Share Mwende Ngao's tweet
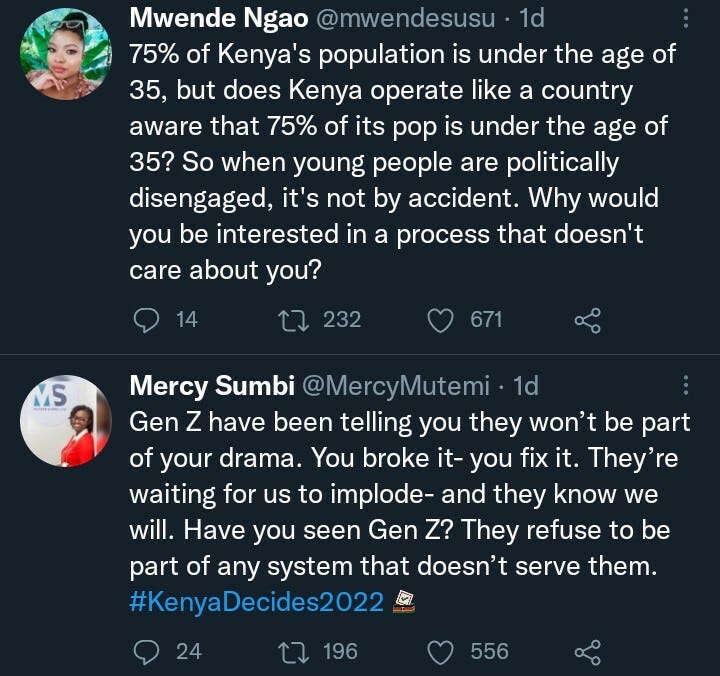The height and width of the screenshot is (676, 720). click(x=587, y=320)
